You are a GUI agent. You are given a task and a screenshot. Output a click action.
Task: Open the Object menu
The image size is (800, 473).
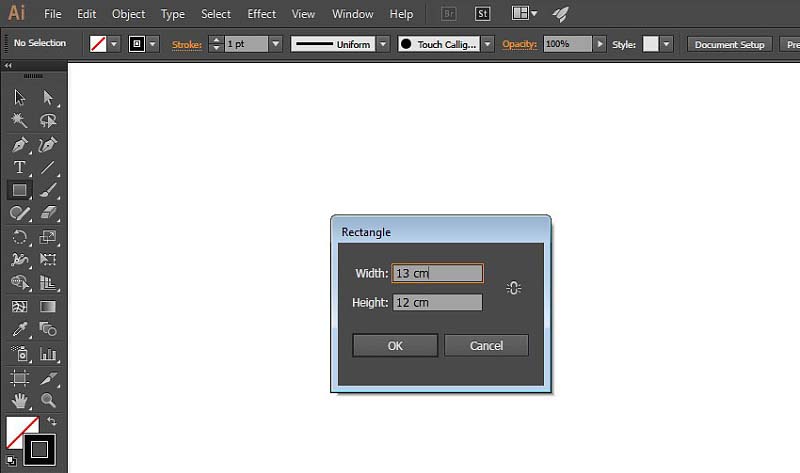(129, 14)
